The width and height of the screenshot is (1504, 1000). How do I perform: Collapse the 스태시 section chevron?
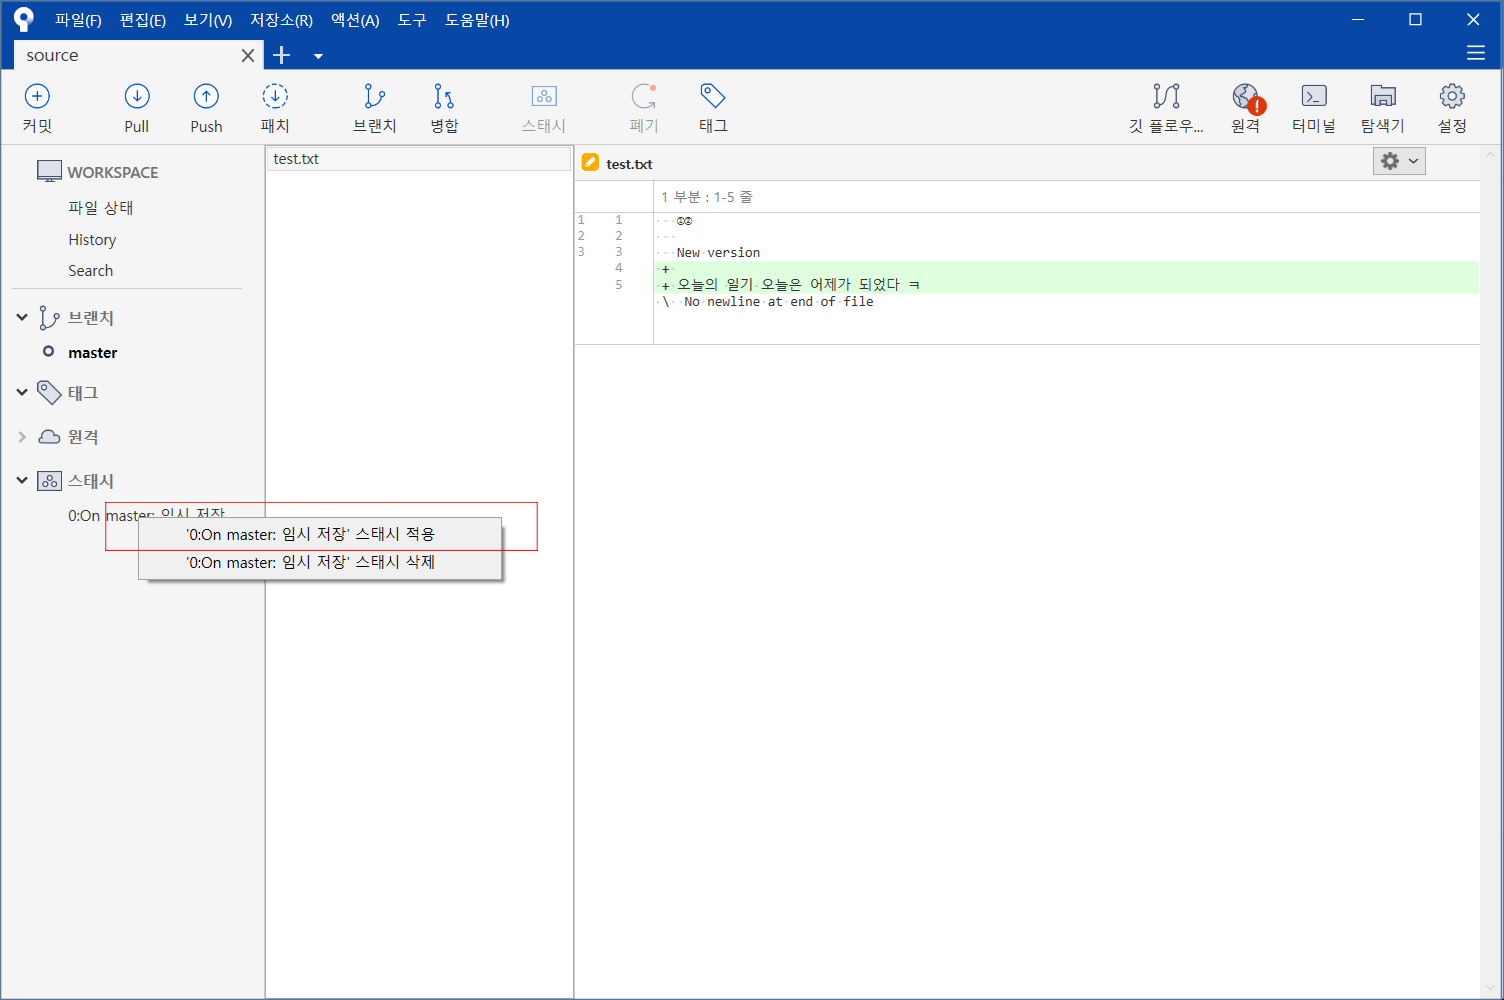click(x=22, y=480)
